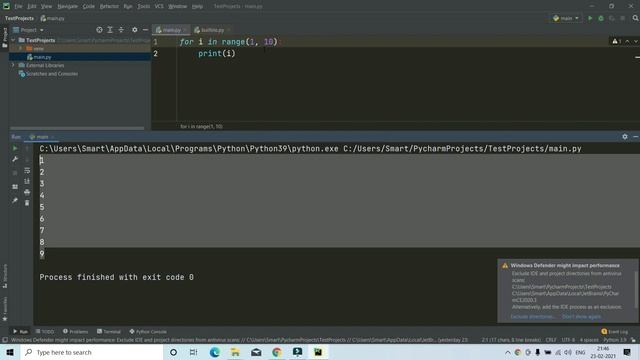Open the Problems tool window

tap(76, 331)
